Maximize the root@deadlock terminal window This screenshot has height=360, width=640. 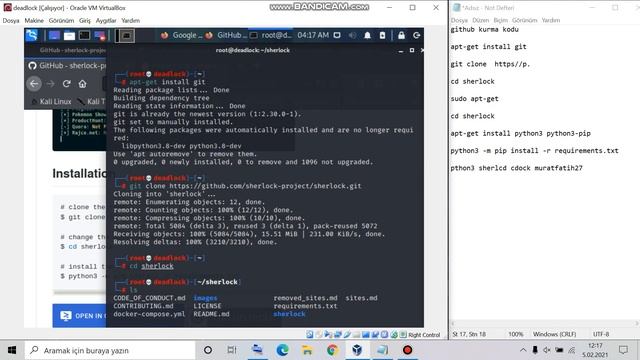pyautogui.click(x=411, y=50)
